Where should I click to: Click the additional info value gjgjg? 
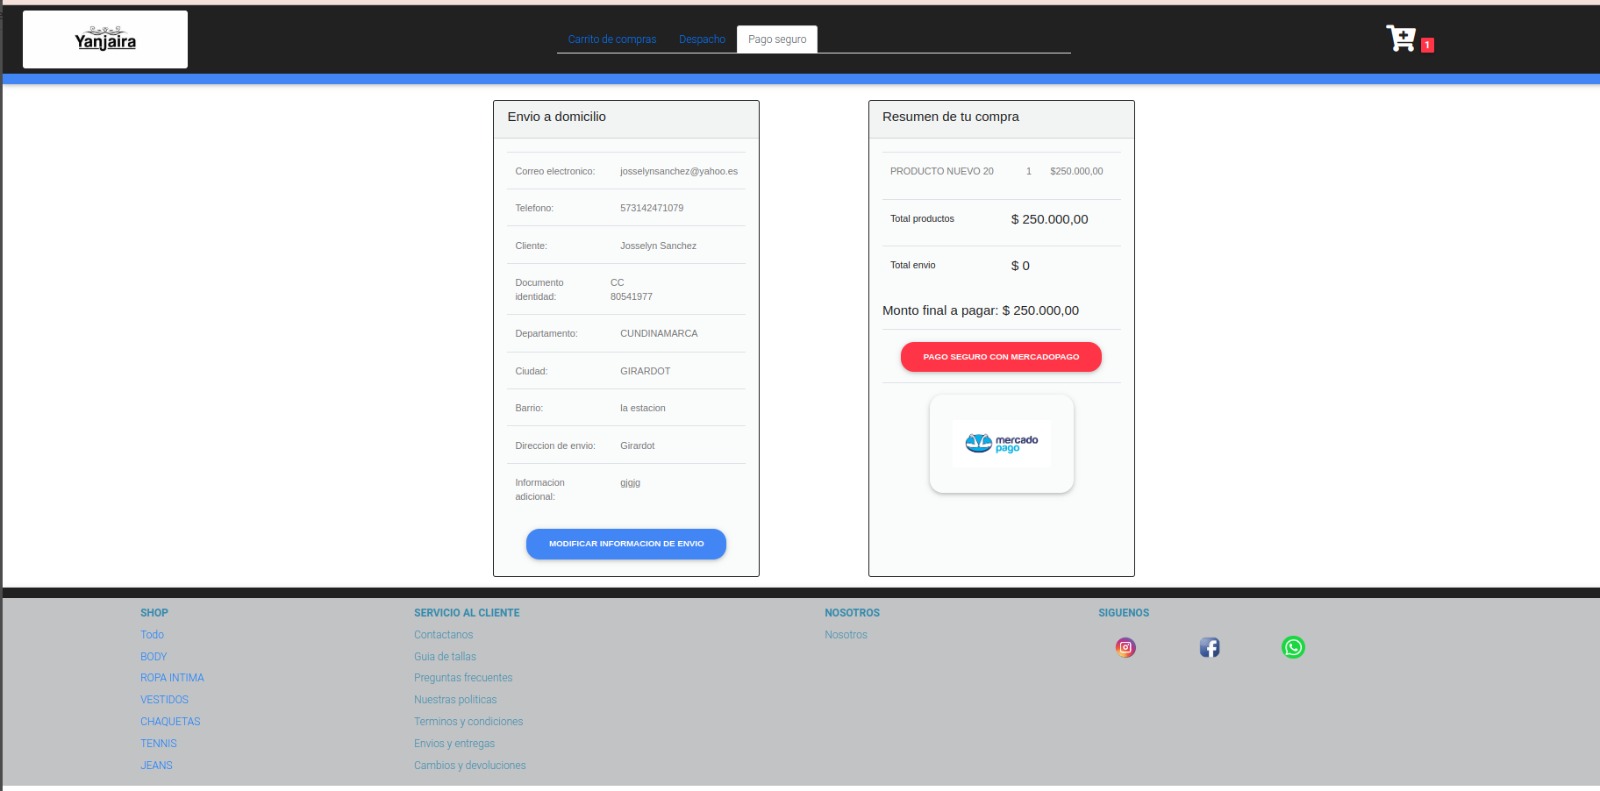(630, 483)
